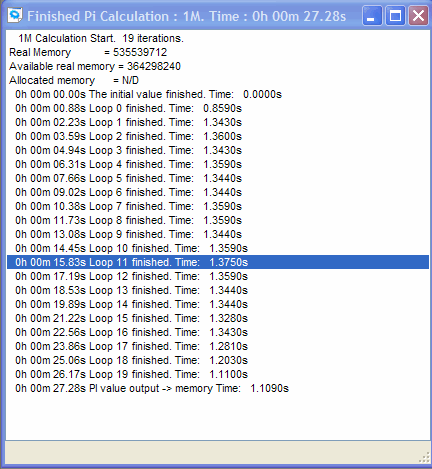Screen dimensions: 432x469
Task: Select the Loop 19 finished row
Action: click(x=218, y=374)
